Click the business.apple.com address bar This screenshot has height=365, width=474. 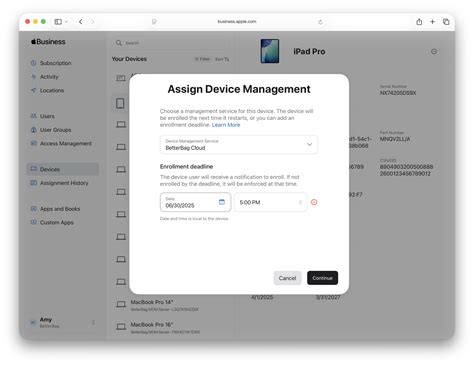[x=237, y=22]
